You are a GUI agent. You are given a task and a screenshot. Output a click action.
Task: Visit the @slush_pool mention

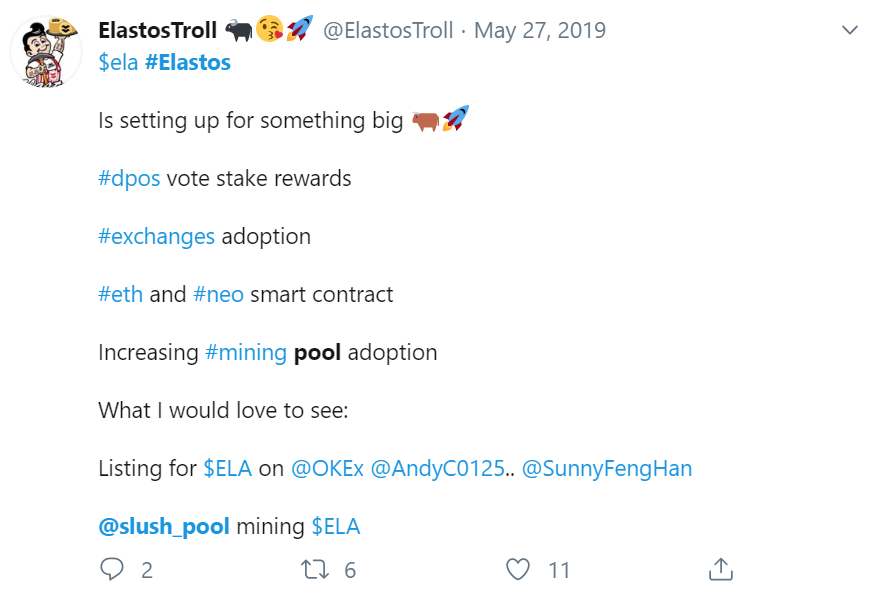click(164, 526)
